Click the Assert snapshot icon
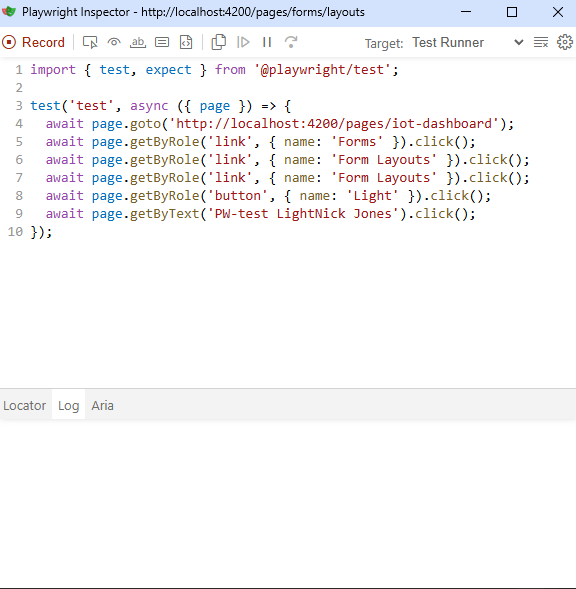576x589 pixels. [x=186, y=42]
